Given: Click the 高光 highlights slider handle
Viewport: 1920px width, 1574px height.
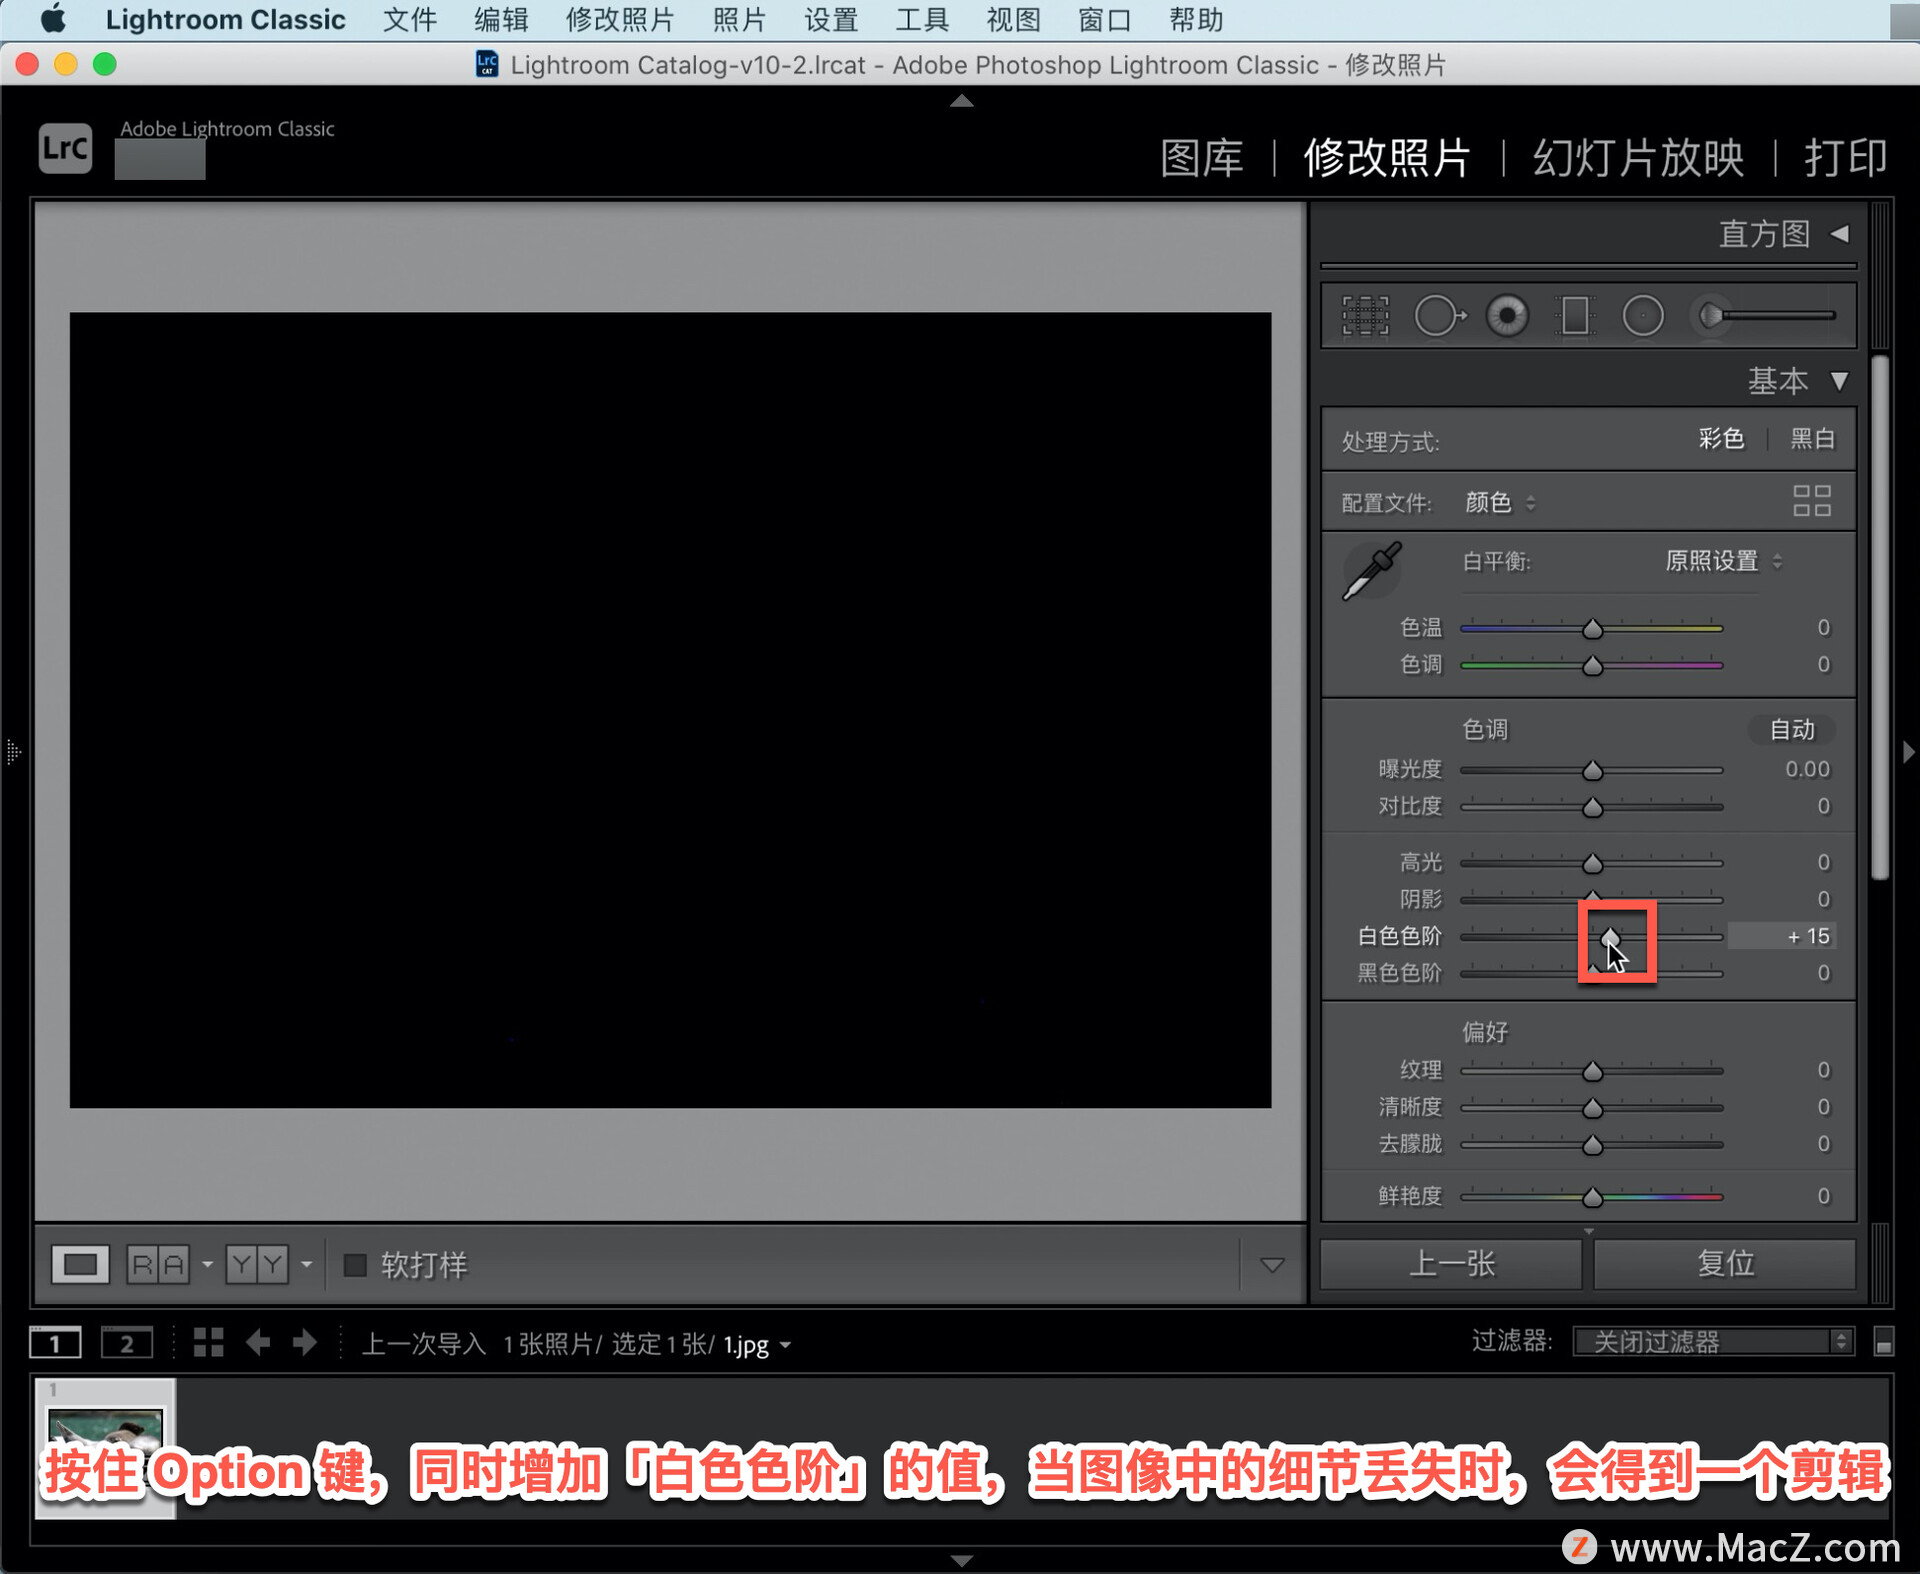Looking at the screenshot, I should (x=1592, y=863).
